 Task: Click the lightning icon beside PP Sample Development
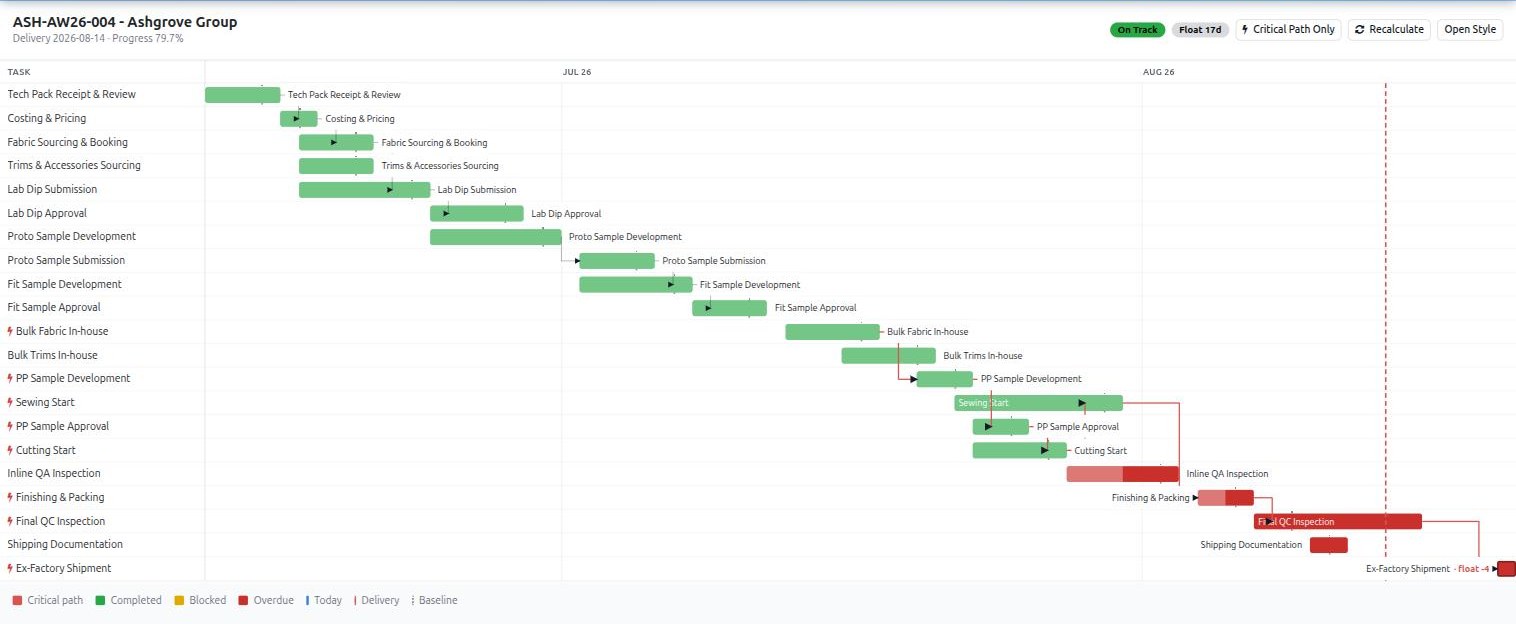[10, 378]
